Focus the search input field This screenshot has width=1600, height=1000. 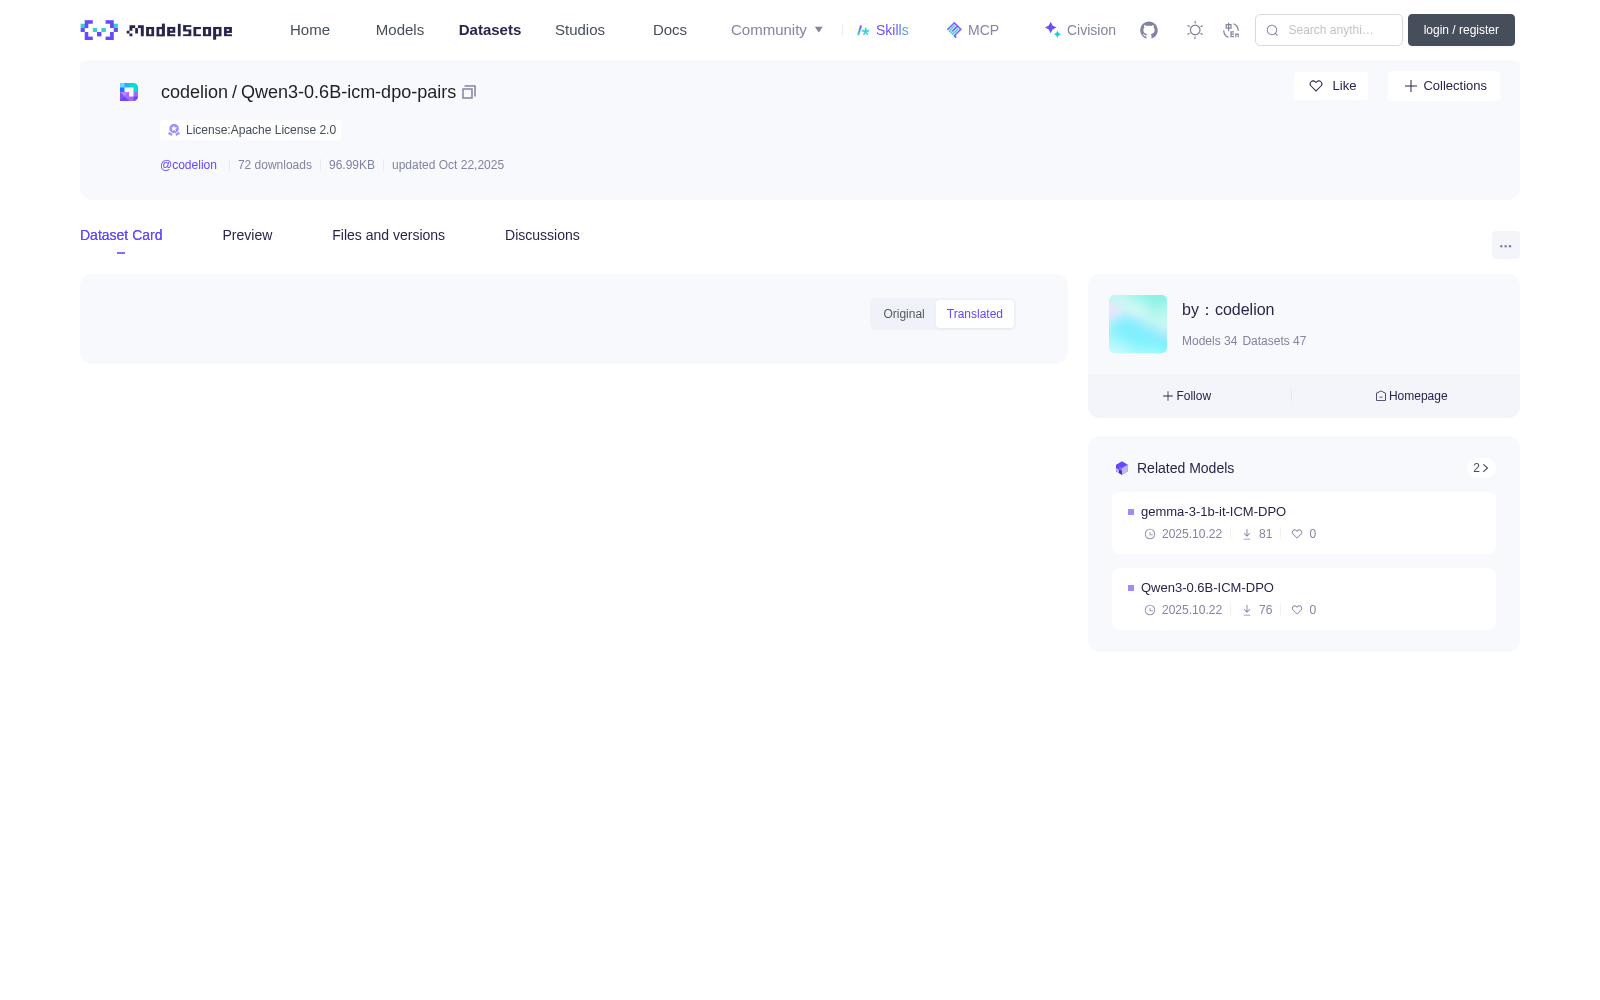coord(1329,30)
